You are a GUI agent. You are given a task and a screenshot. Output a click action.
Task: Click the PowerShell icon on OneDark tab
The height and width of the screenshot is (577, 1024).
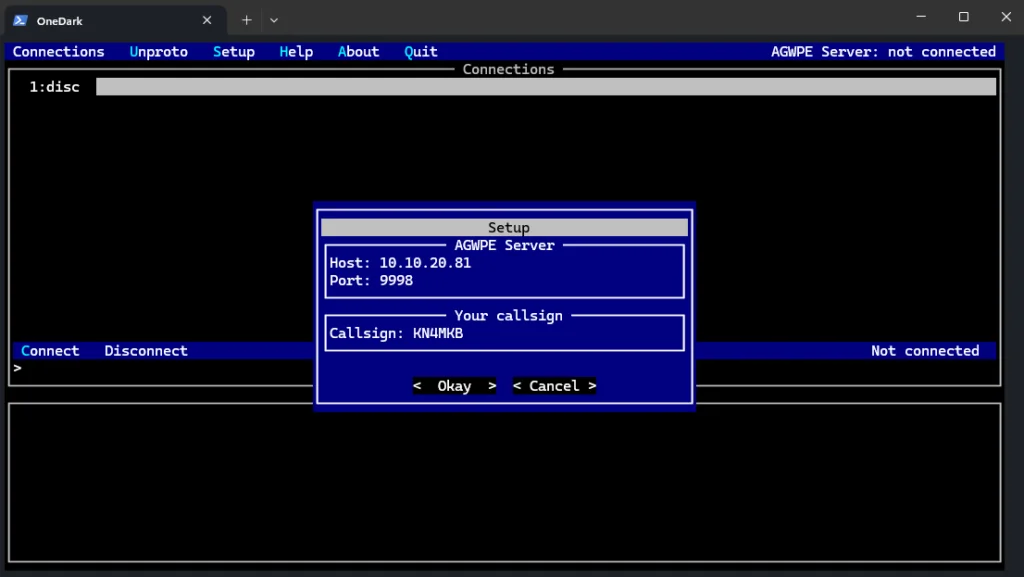20,20
